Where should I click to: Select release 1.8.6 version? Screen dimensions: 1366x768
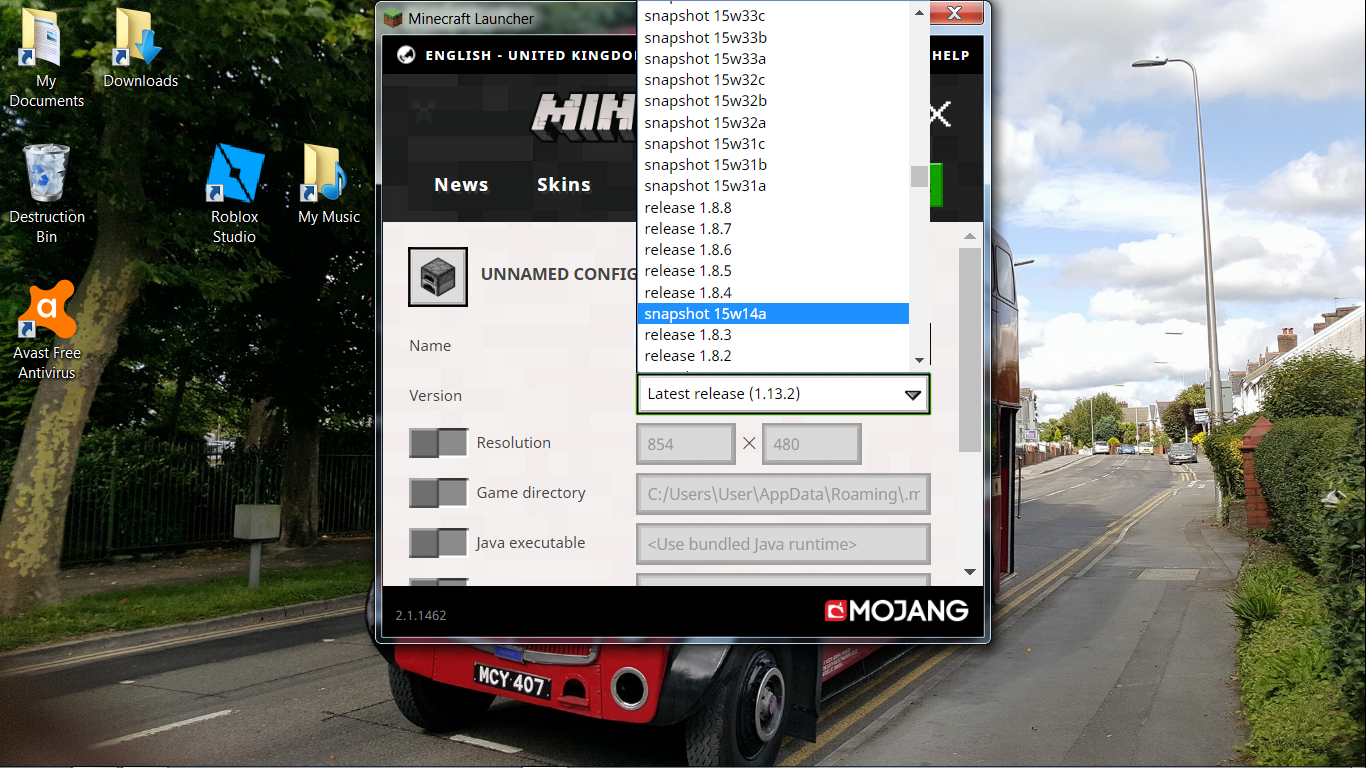click(773, 250)
